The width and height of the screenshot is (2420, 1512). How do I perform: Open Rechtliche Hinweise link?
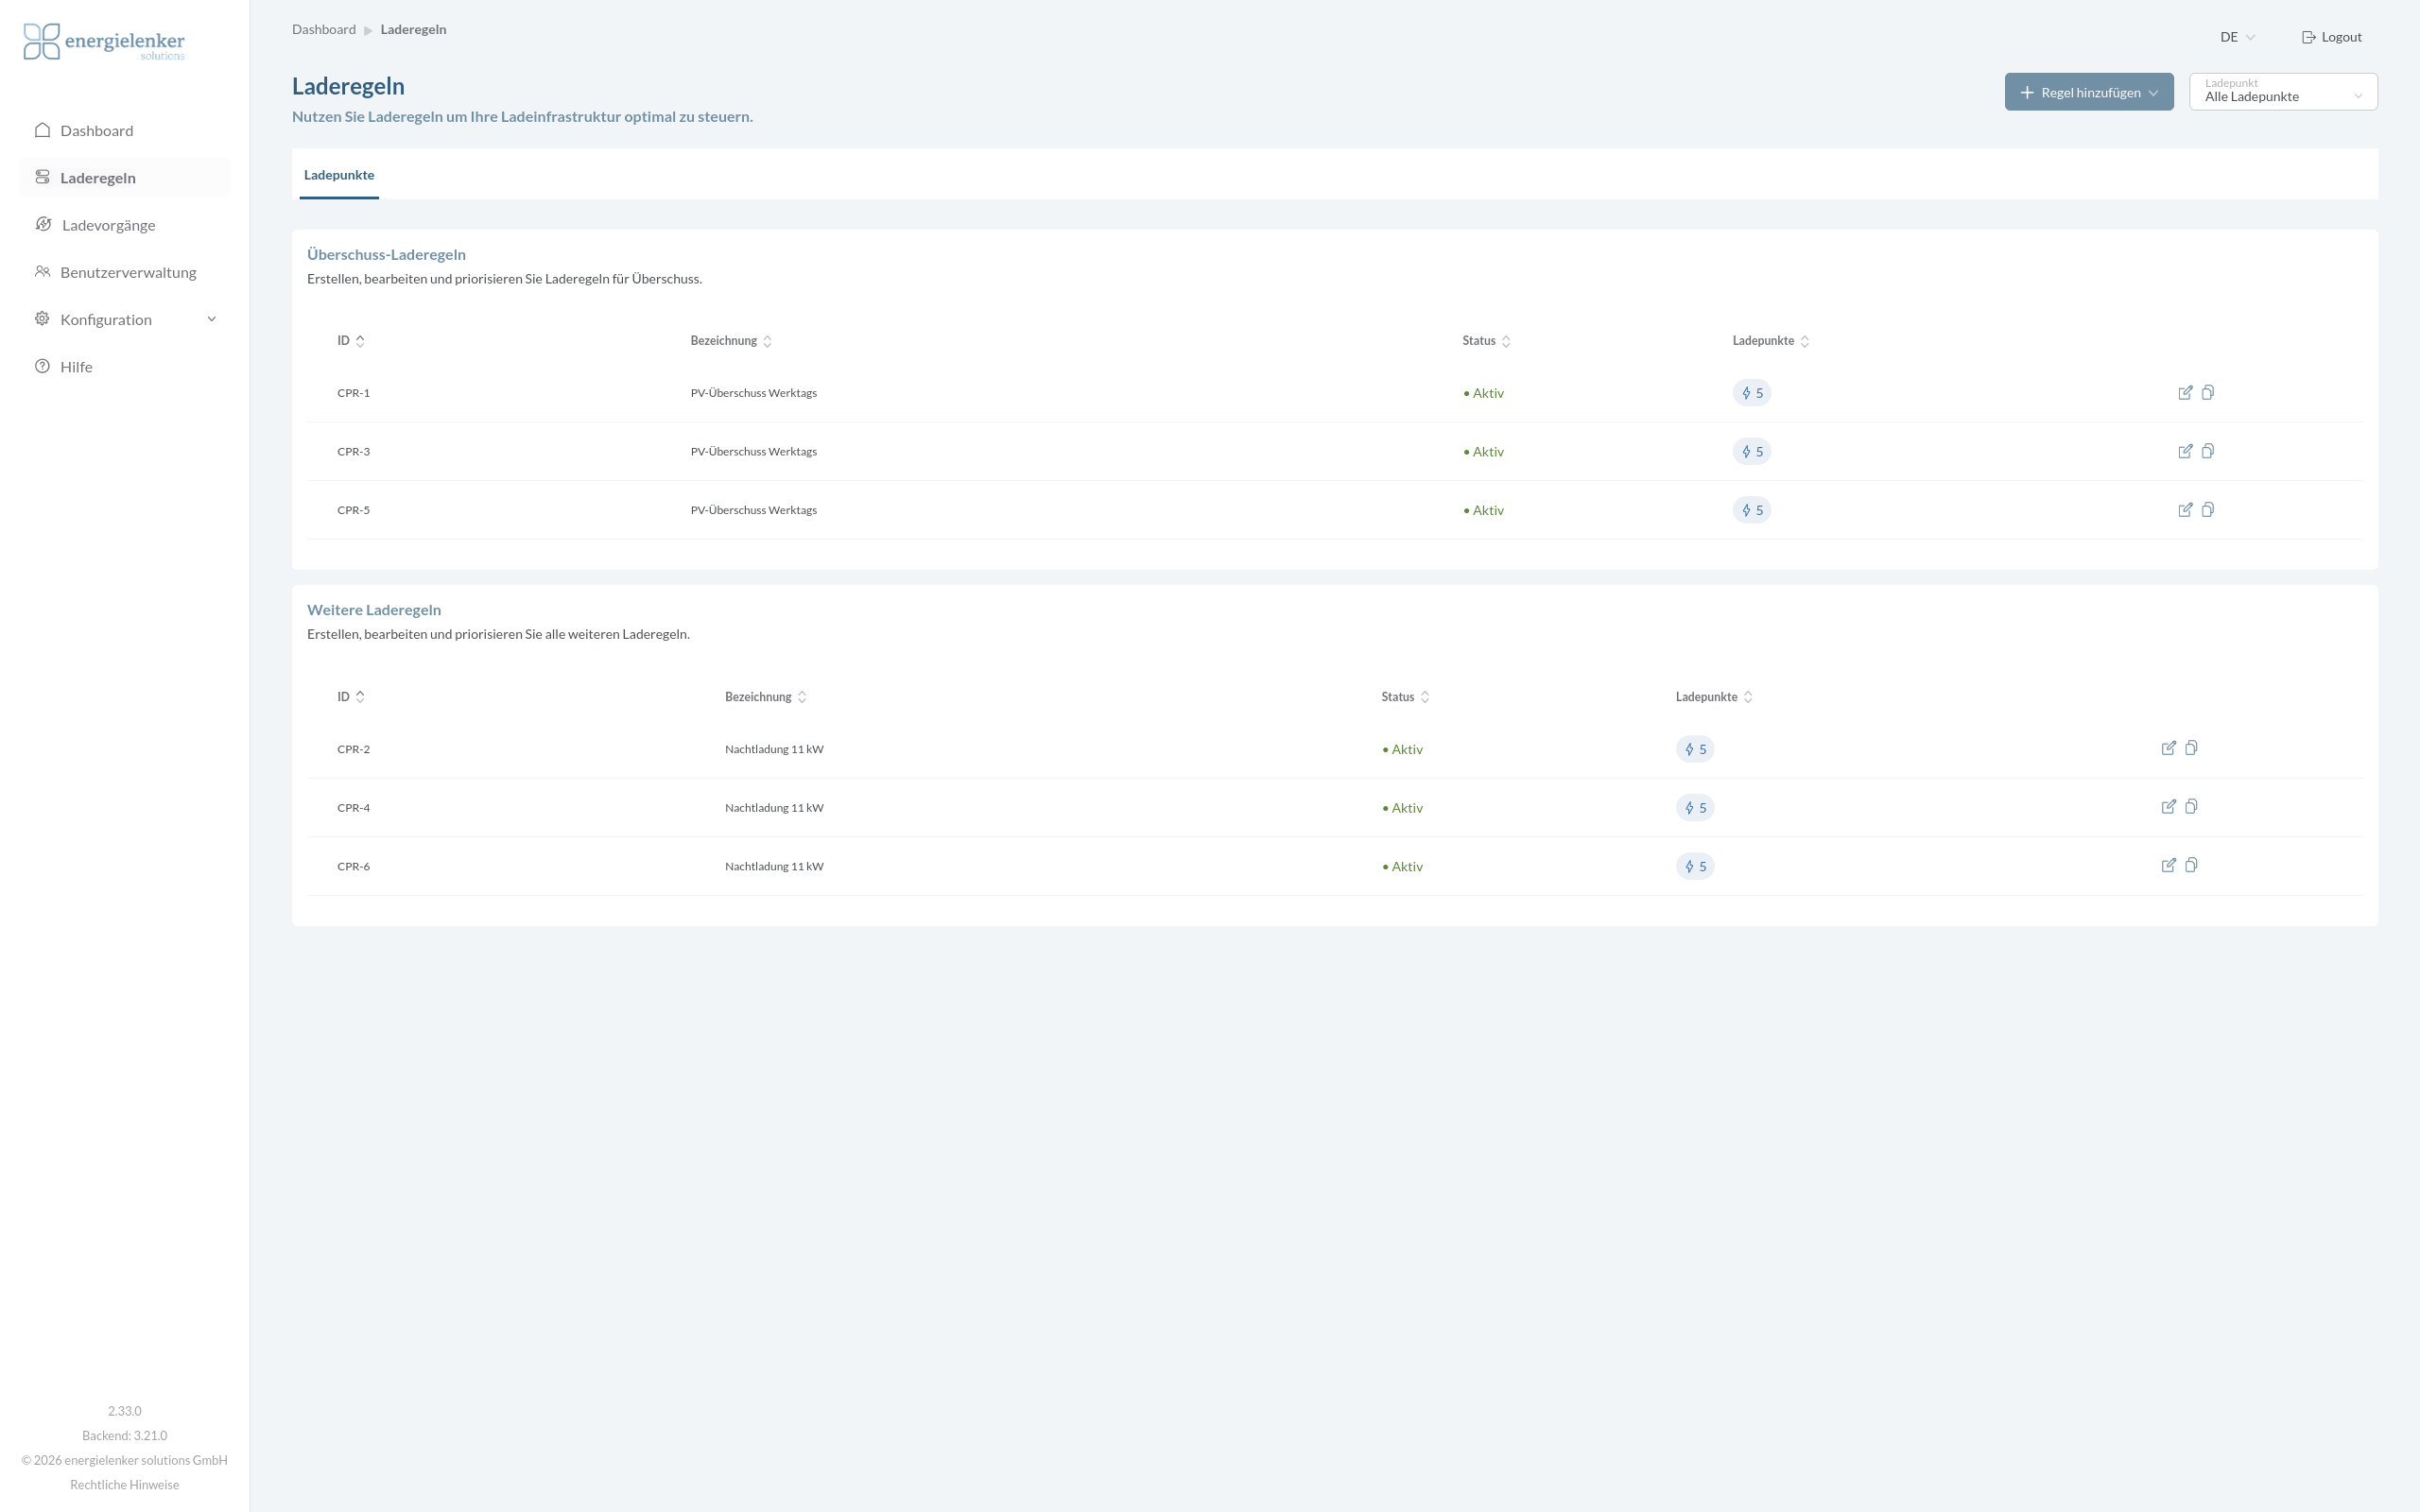[125, 1485]
